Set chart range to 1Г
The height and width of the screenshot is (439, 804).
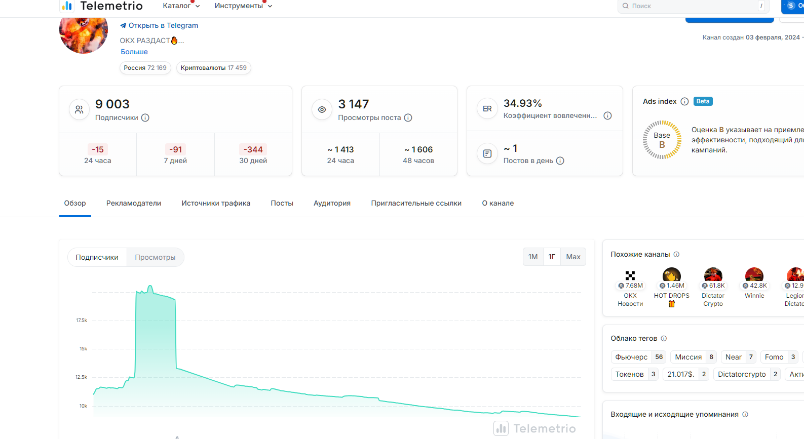(552, 256)
